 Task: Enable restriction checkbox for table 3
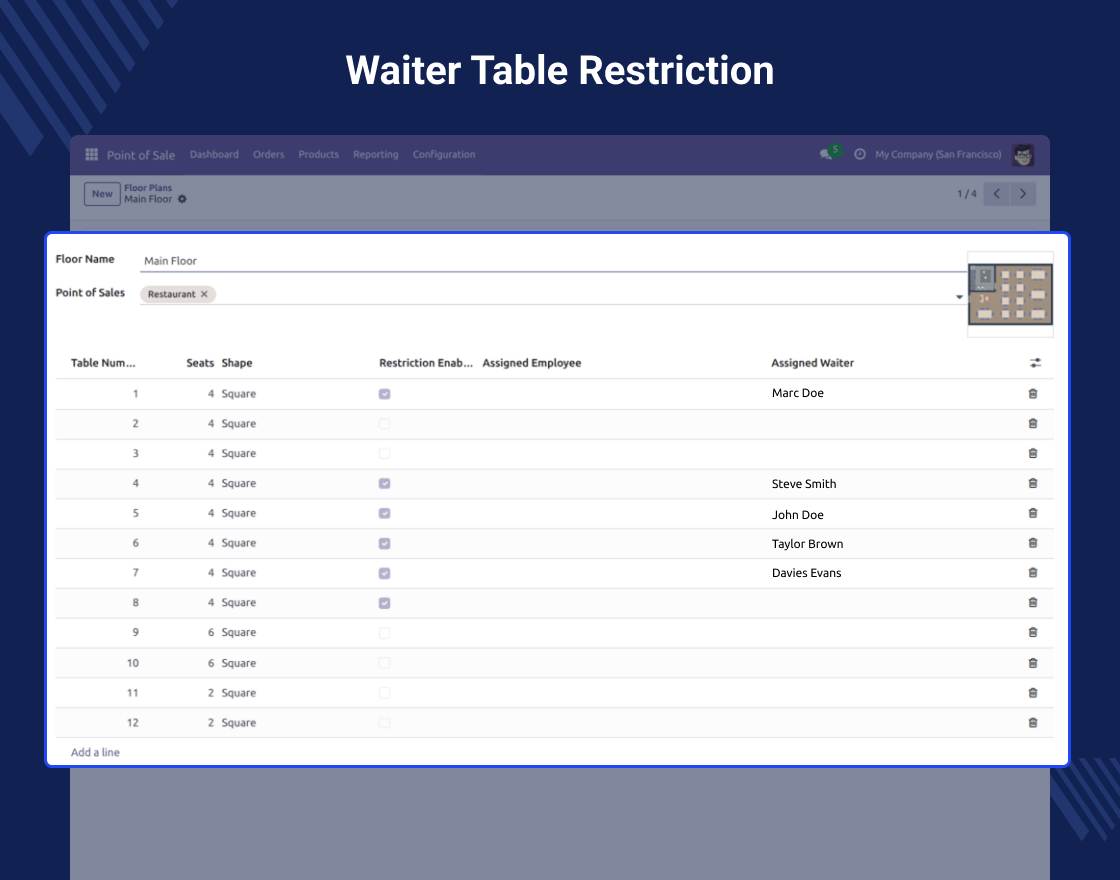384,454
